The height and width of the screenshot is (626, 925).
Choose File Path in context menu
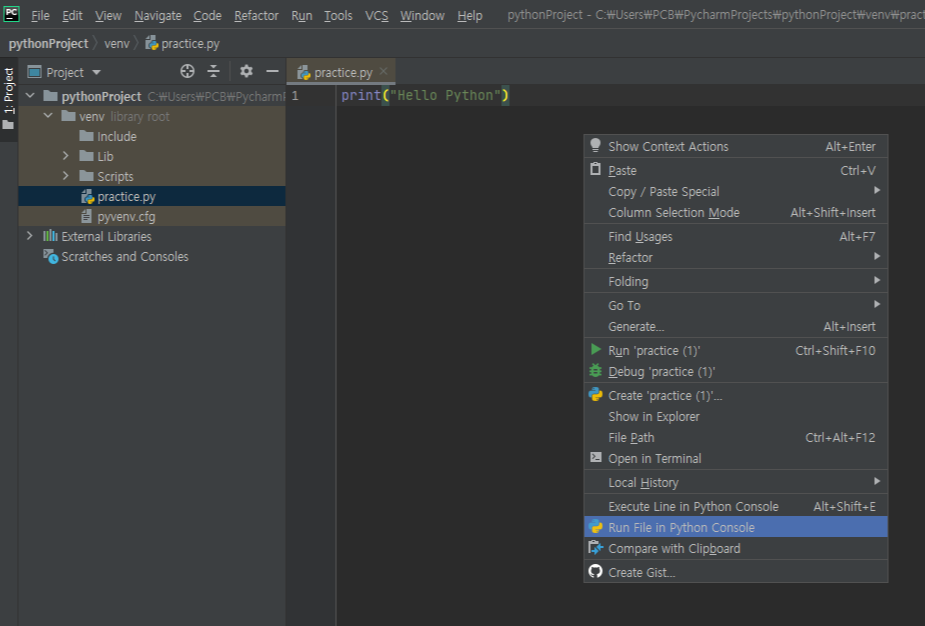pos(736,437)
